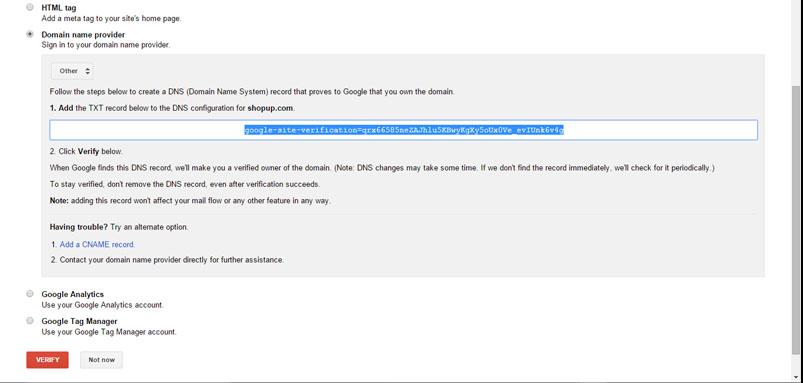Click the Not now button
Viewport: 803px width, 383px height.
(101, 359)
